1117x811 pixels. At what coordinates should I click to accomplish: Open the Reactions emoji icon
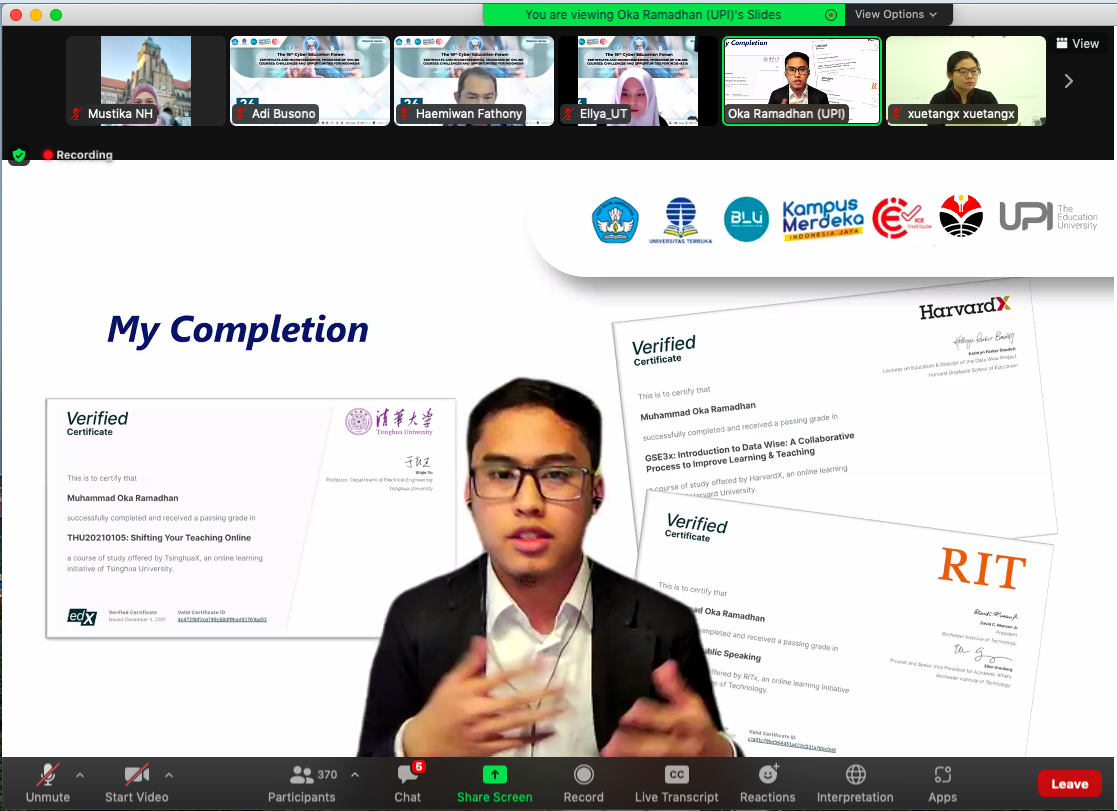[768, 774]
